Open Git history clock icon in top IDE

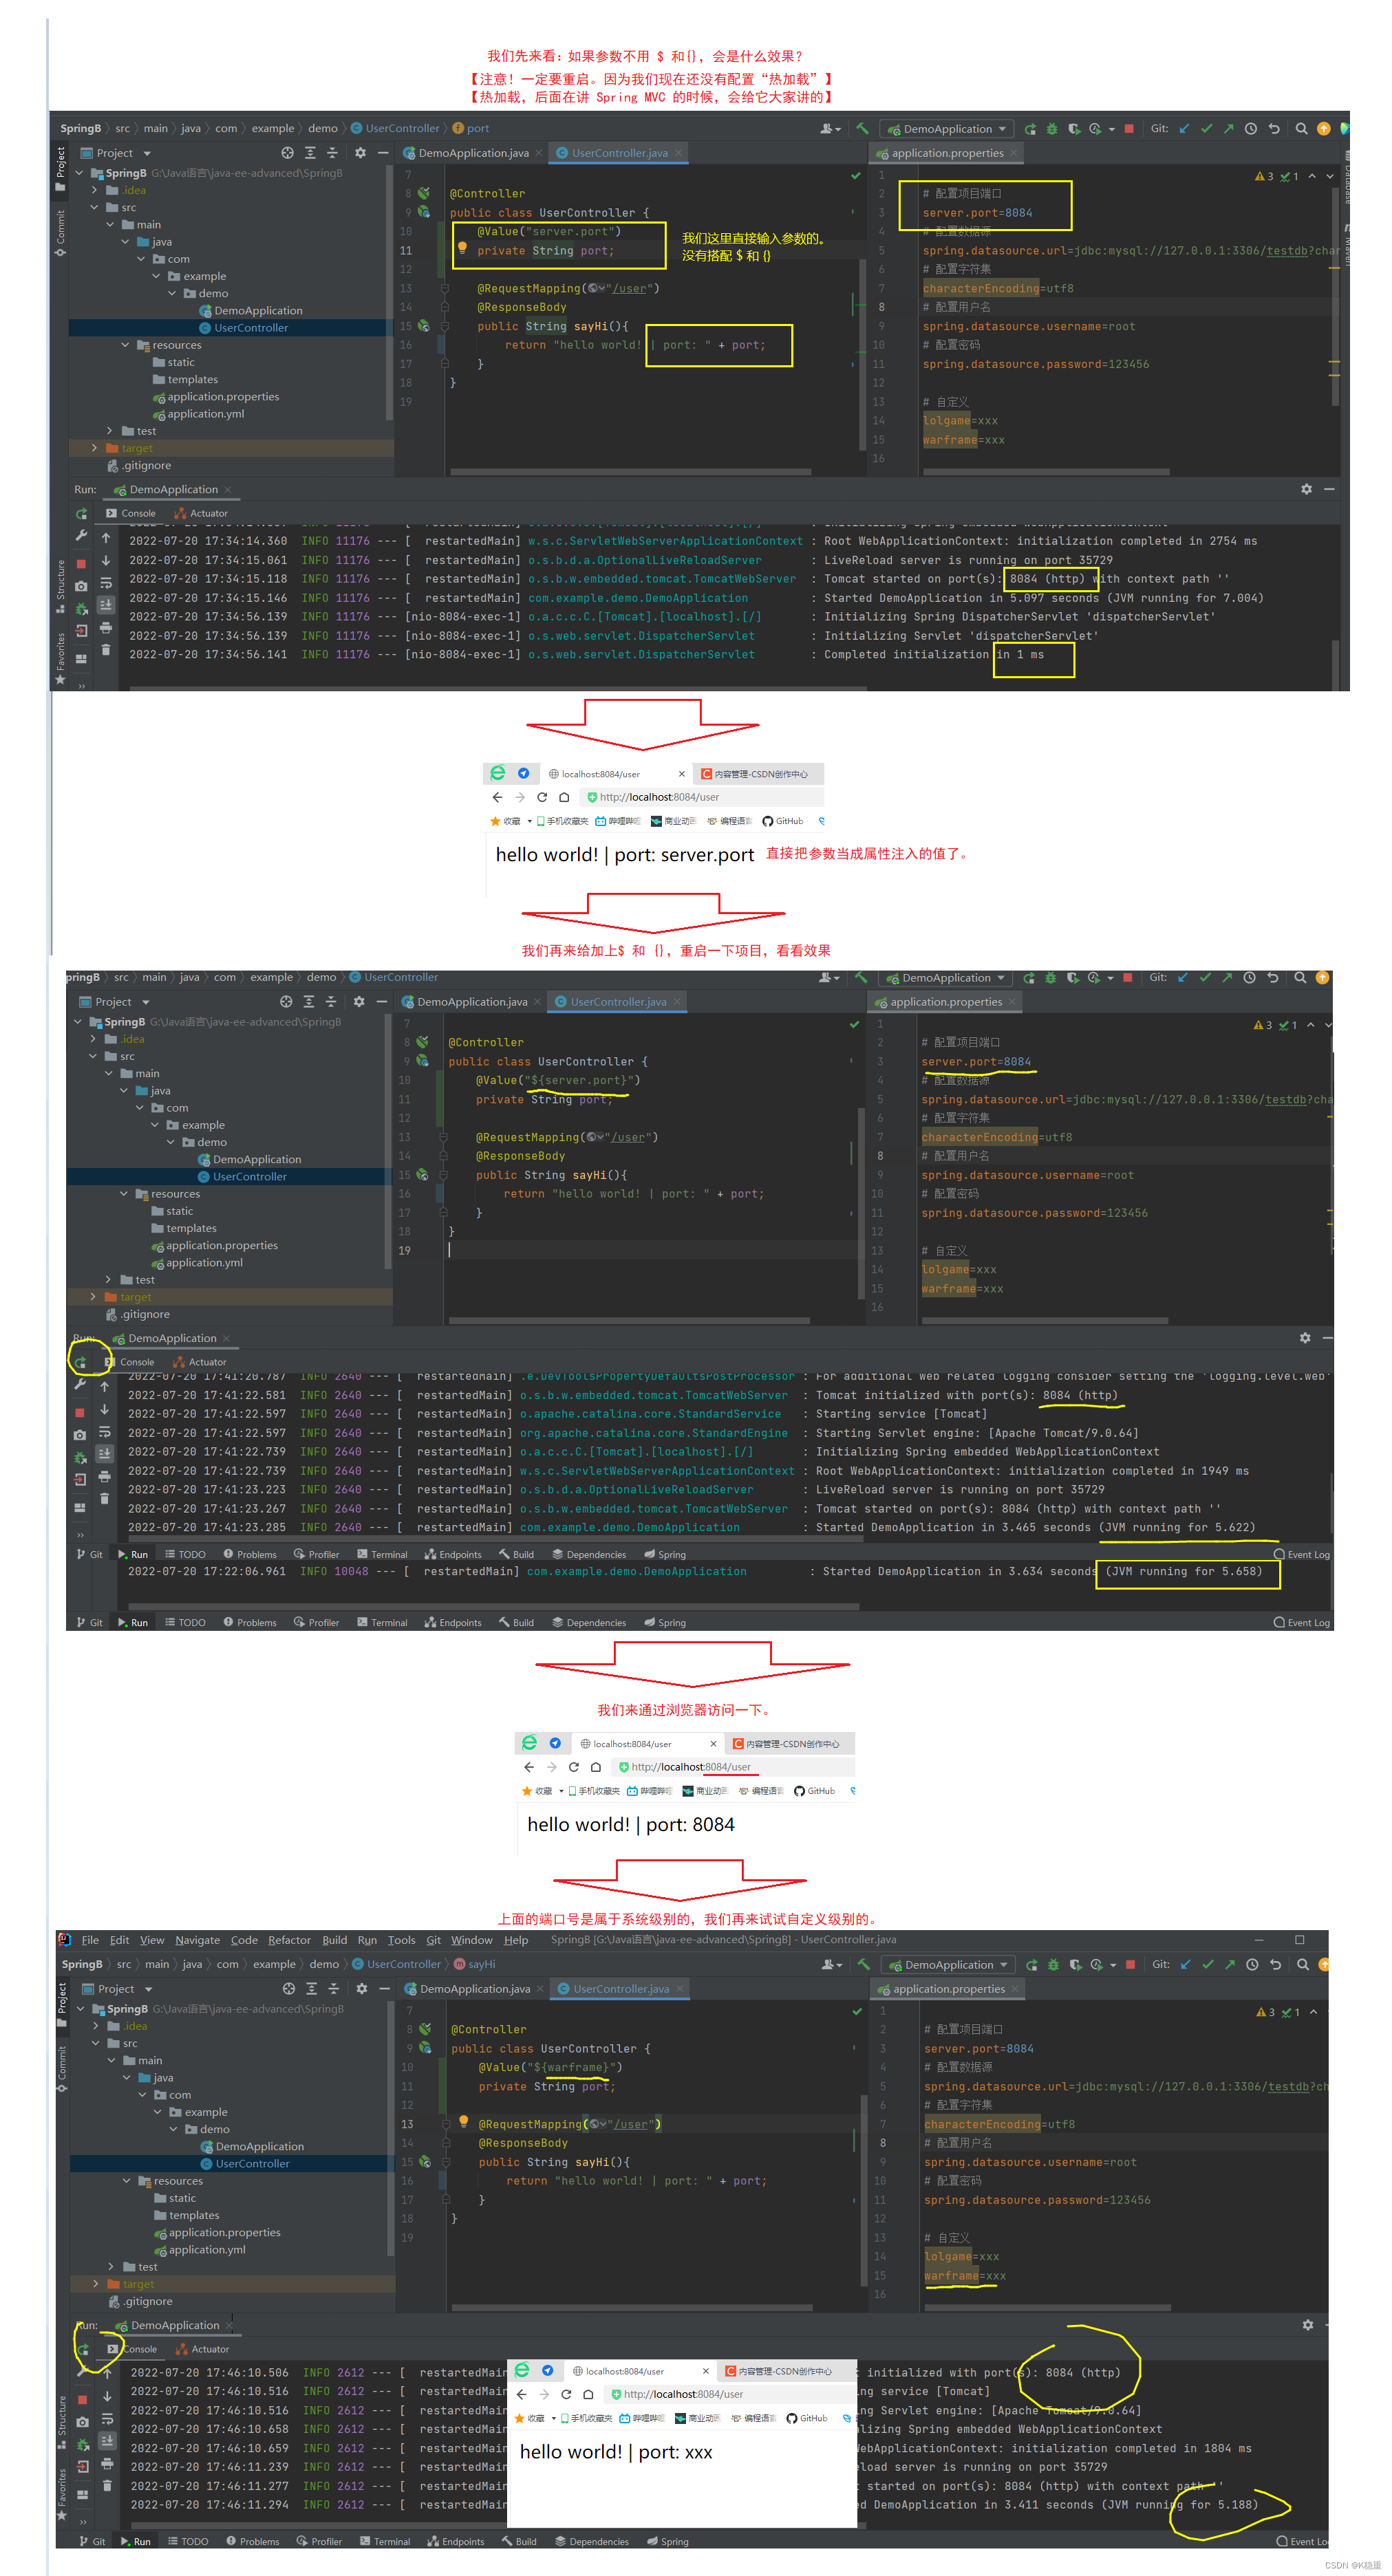point(1251,128)
